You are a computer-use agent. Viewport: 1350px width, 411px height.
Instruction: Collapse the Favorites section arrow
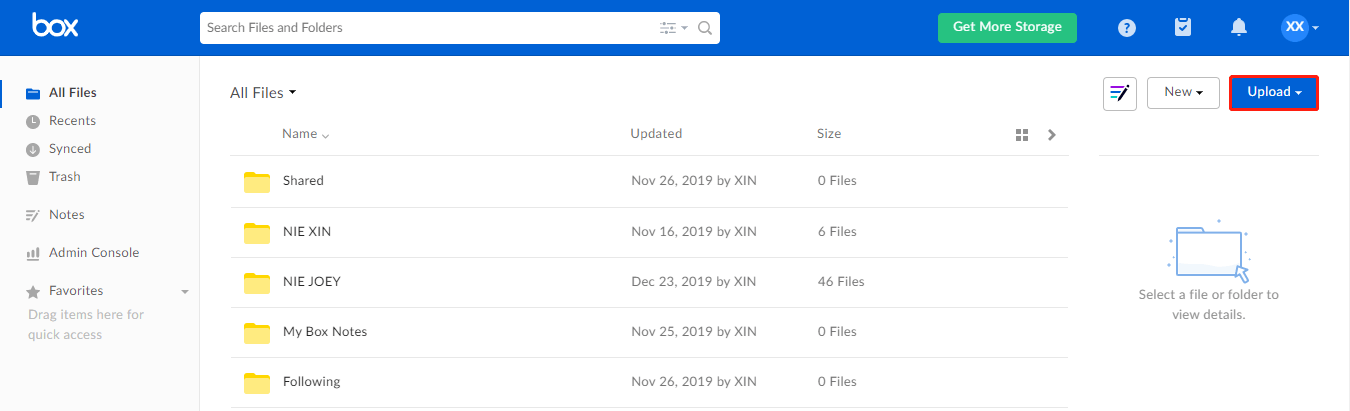184,292
